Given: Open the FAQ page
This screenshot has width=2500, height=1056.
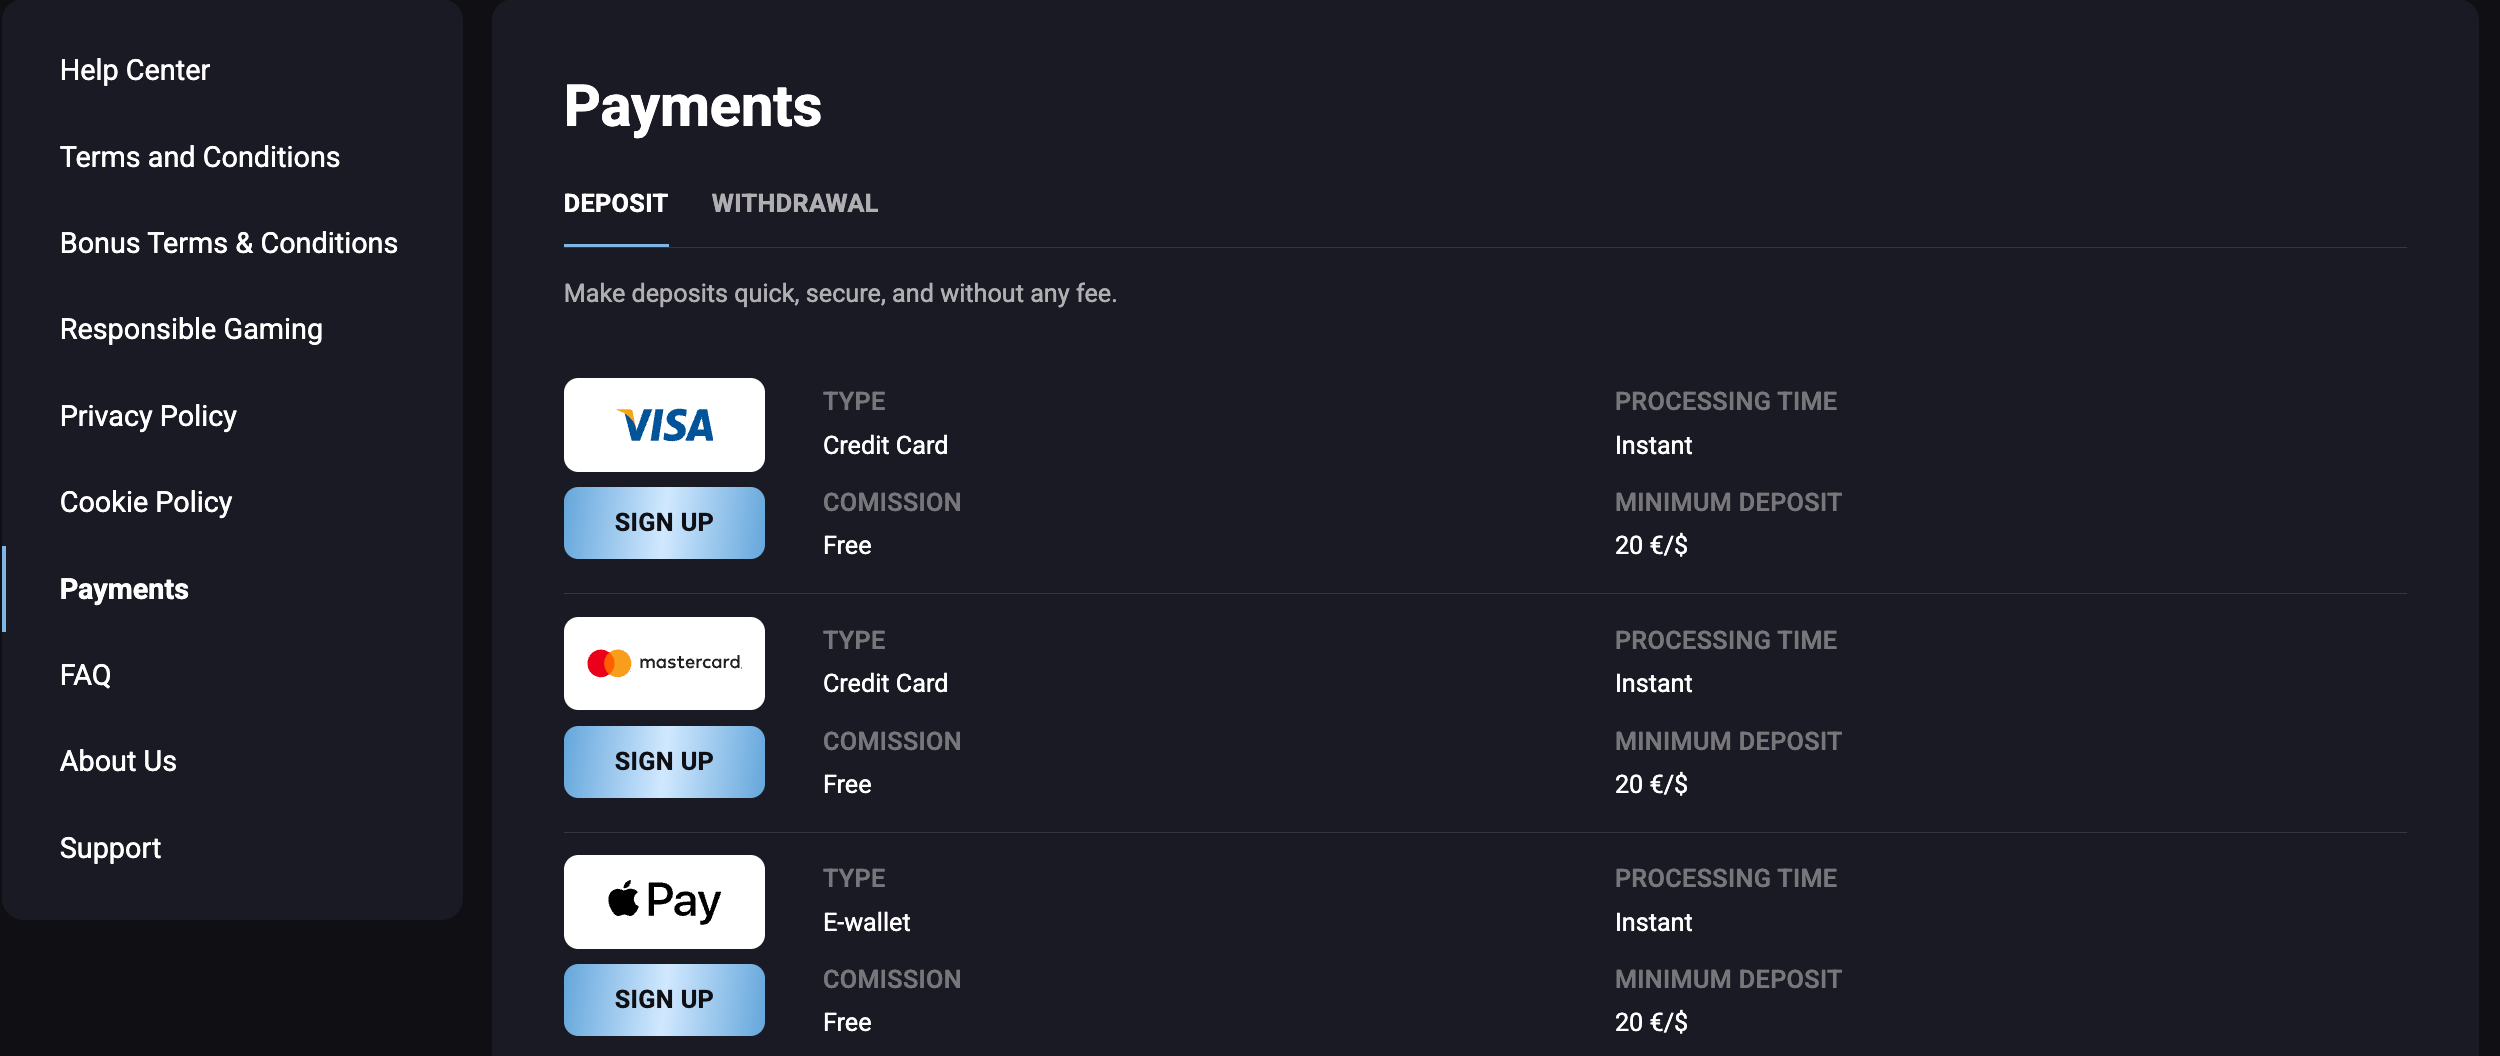Looking at the screenshot, I should (86, 675).
